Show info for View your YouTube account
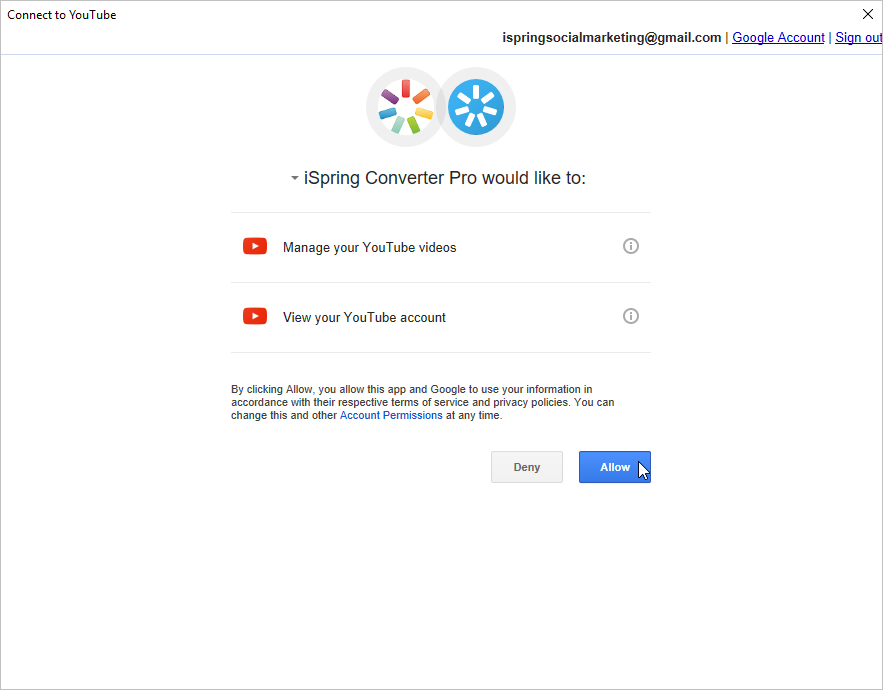The image size is (883, 690). 631,316
